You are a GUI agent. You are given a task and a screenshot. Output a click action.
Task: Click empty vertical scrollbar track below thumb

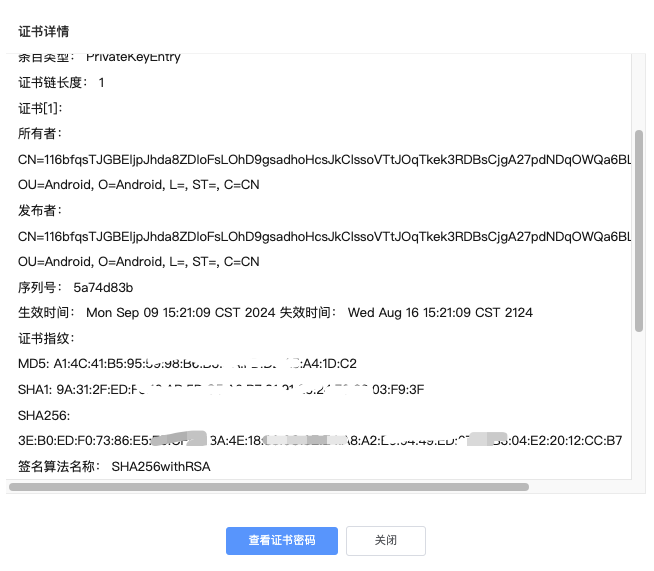pyautogui.click(x=639, y=405)
